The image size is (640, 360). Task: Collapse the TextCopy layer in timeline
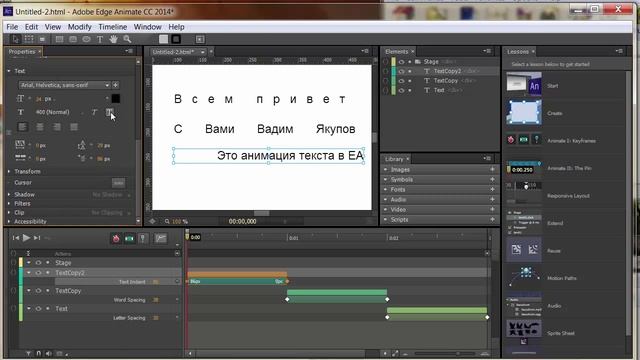point(29,291)
